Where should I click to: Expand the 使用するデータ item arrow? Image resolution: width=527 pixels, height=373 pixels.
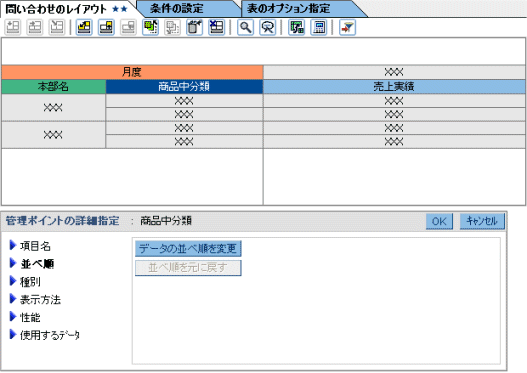tap(13, 334)
